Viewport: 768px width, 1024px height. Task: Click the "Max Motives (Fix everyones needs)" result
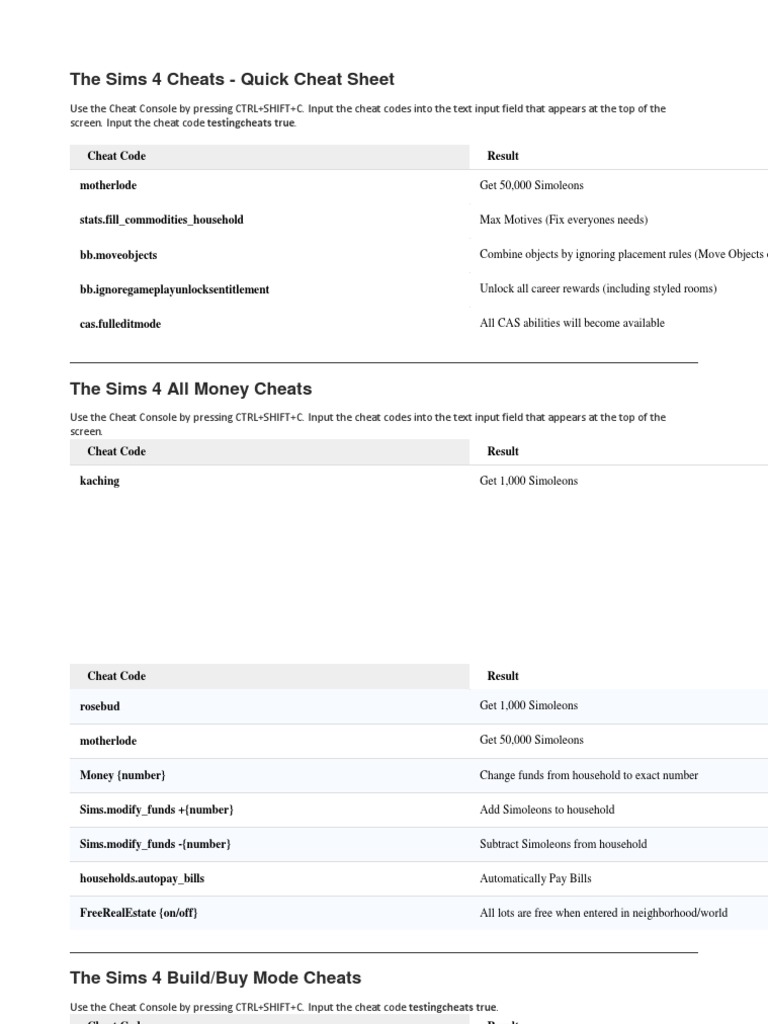click(564, 220)
